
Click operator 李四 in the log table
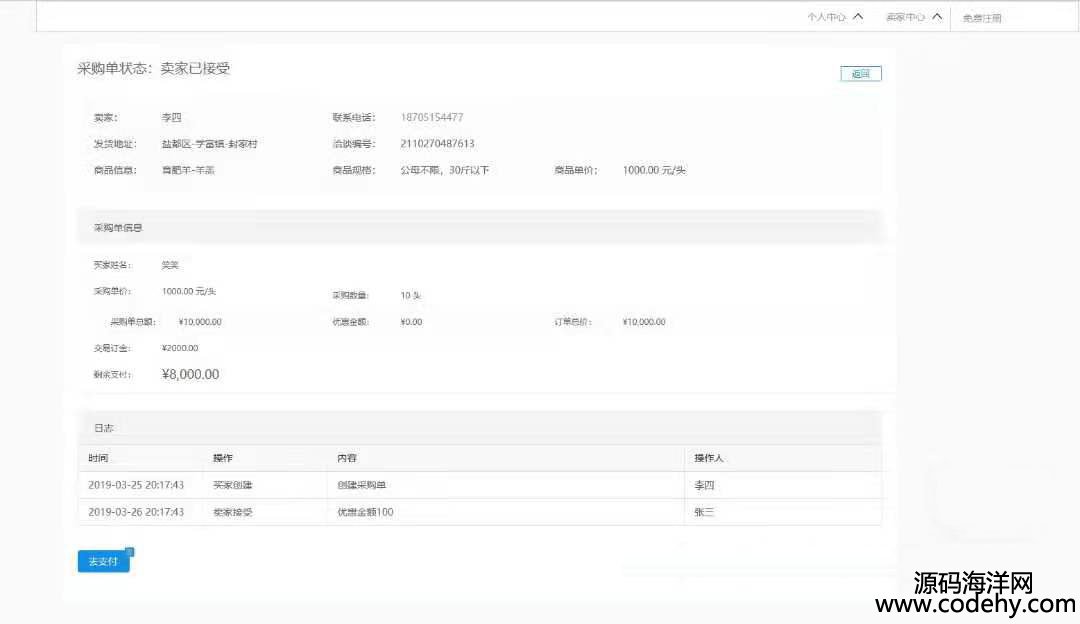(704, 485)
